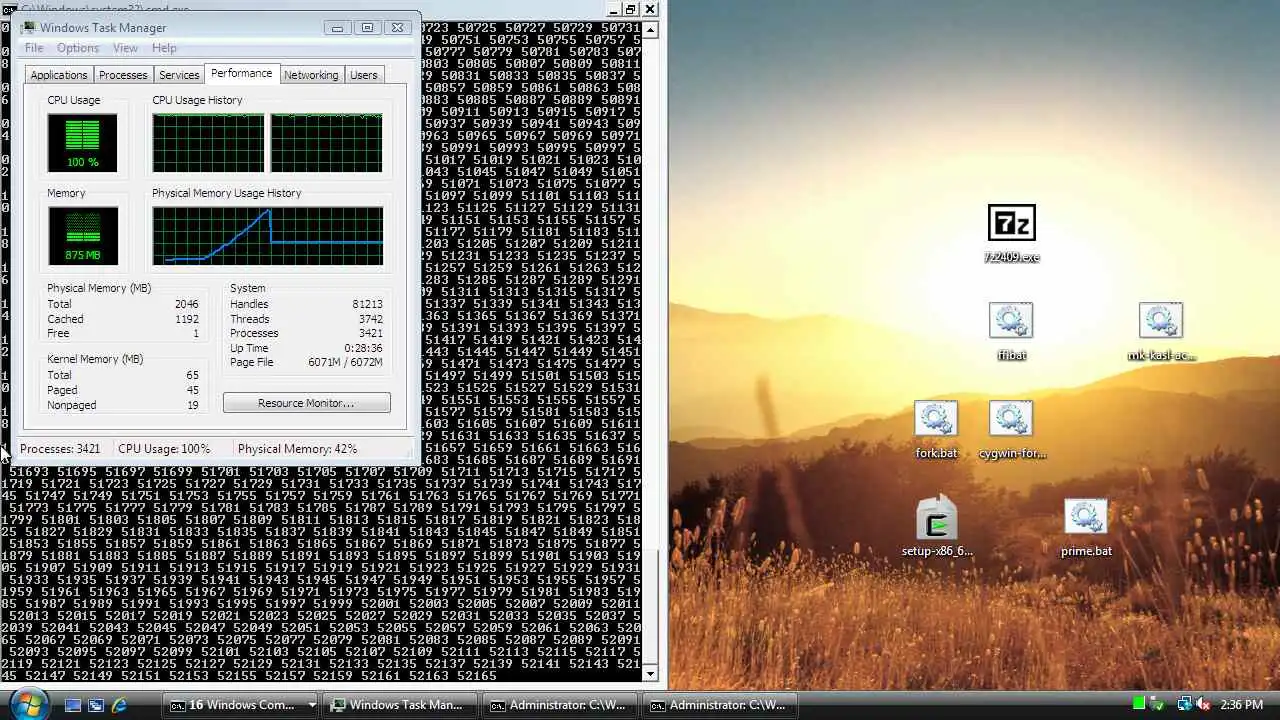
Task: Click the Resource Monitor button
Action: coord(306,403)
